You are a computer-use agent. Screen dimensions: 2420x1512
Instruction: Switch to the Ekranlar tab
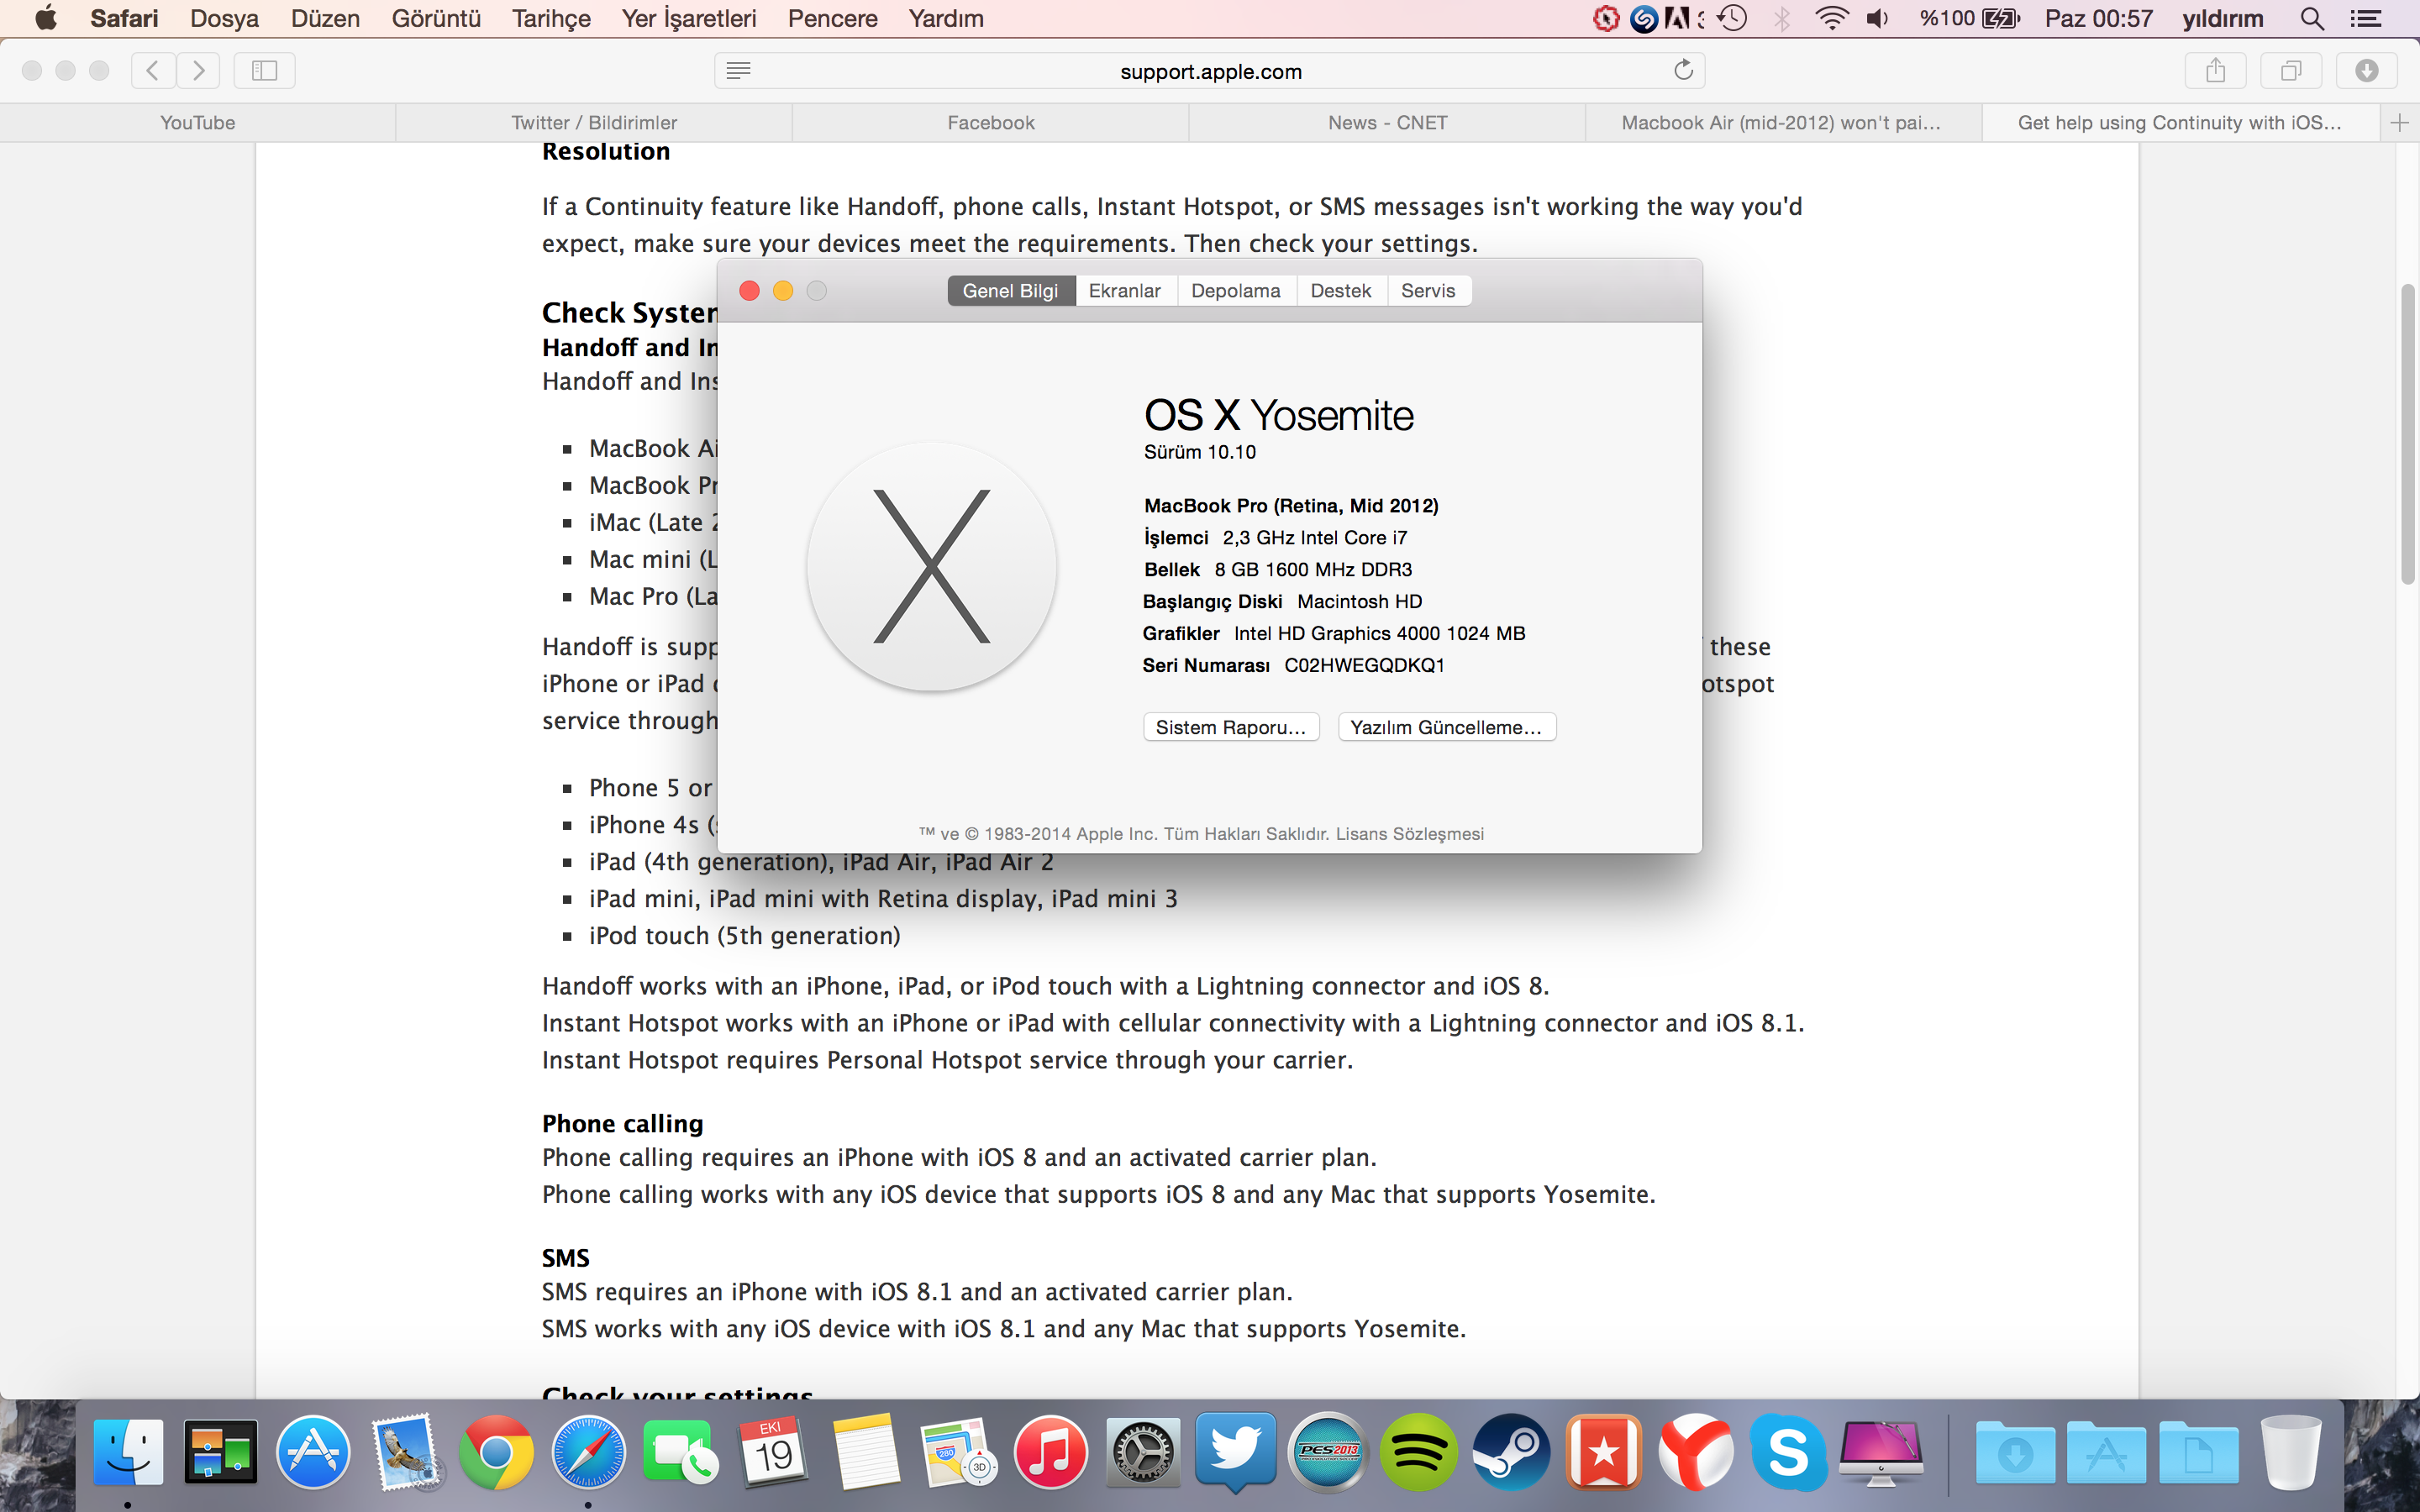[1124, 290]
